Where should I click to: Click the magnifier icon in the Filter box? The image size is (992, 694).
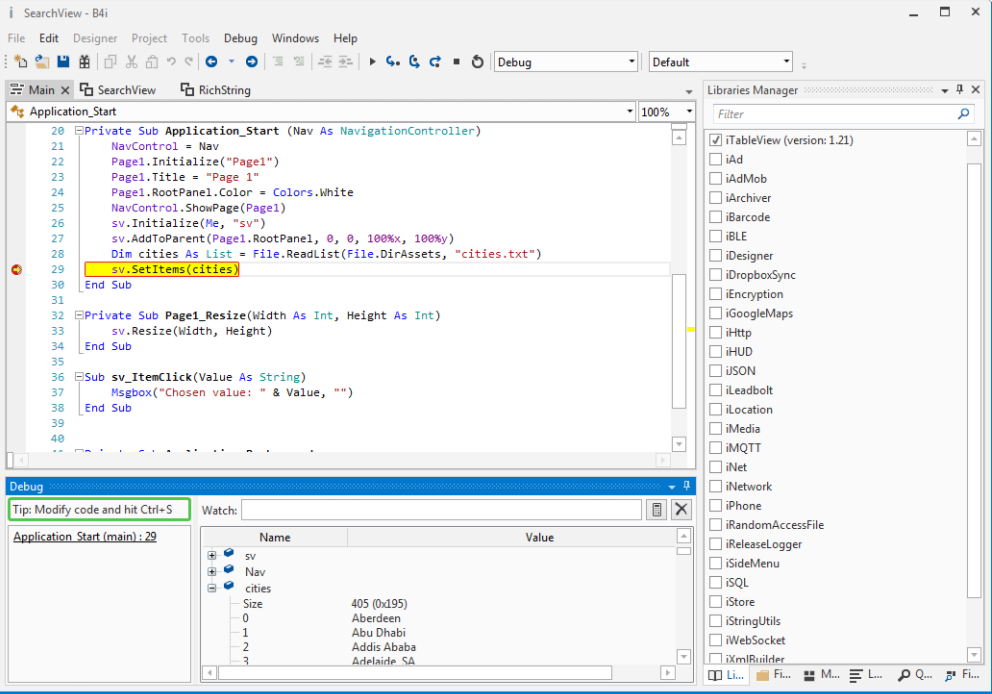click(x=963, y=114)
